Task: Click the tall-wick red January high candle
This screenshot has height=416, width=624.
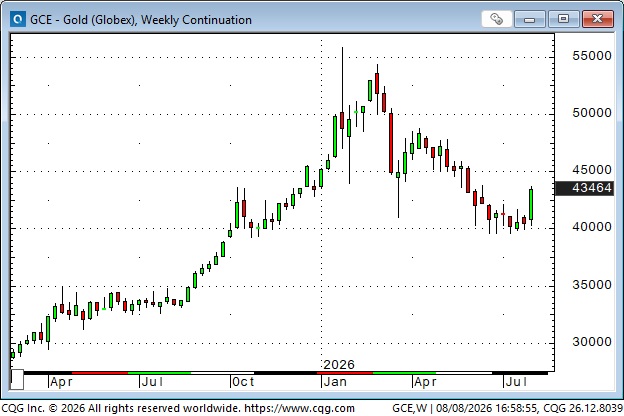Action: (x=342, y=120)
